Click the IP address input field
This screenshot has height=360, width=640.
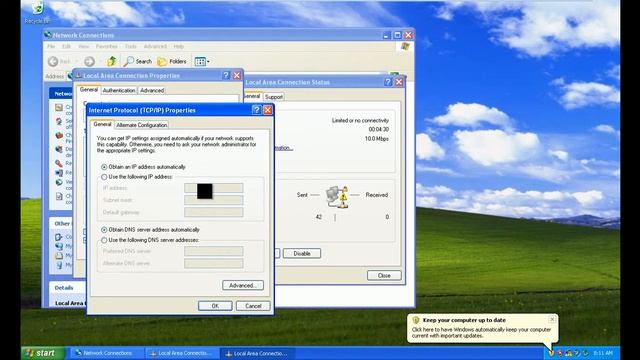213,188
